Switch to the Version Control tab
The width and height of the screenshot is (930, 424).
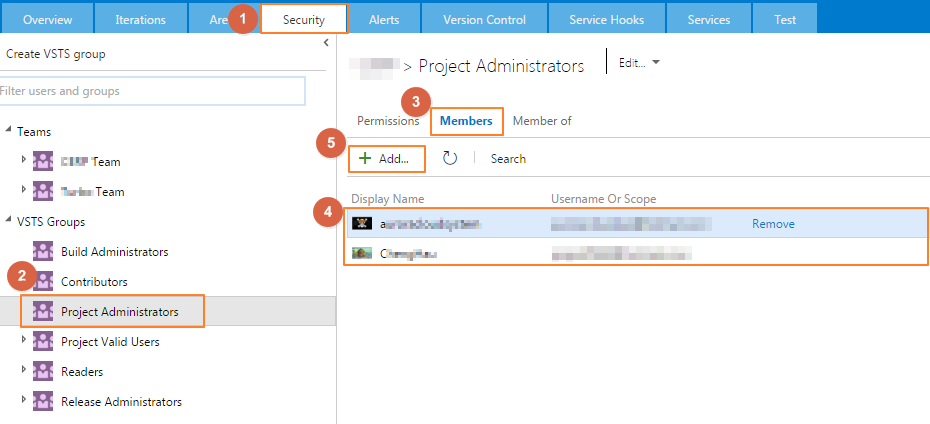[484, 19]
